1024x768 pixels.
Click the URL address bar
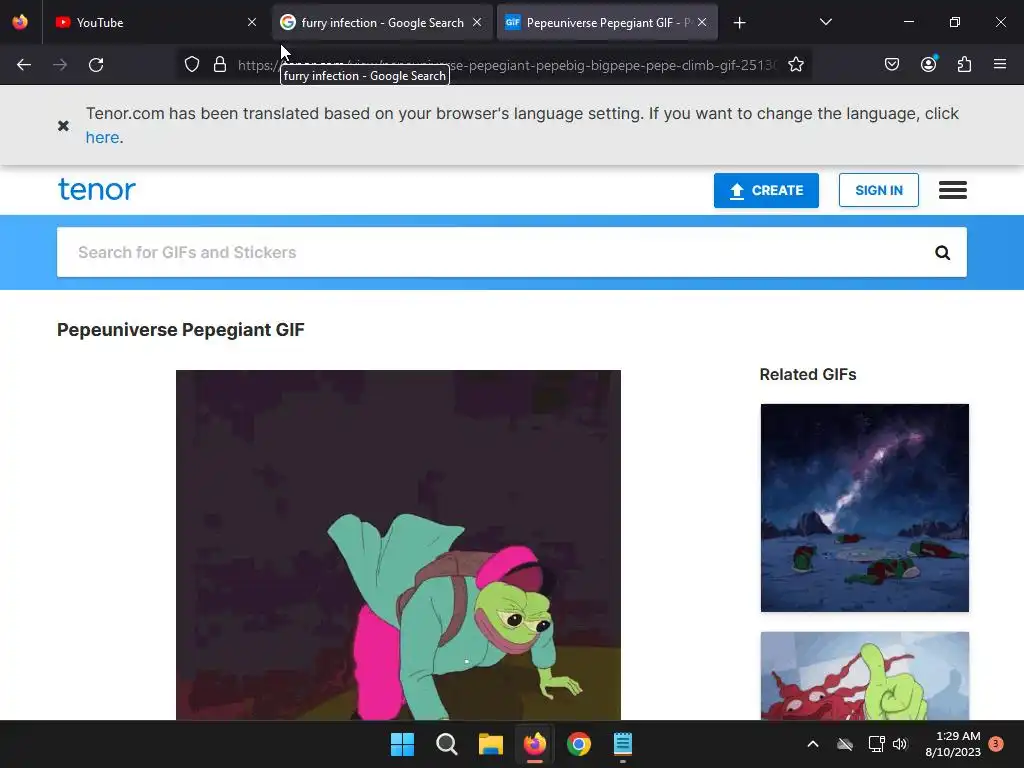pyautogui.click(x=507, y=65)
